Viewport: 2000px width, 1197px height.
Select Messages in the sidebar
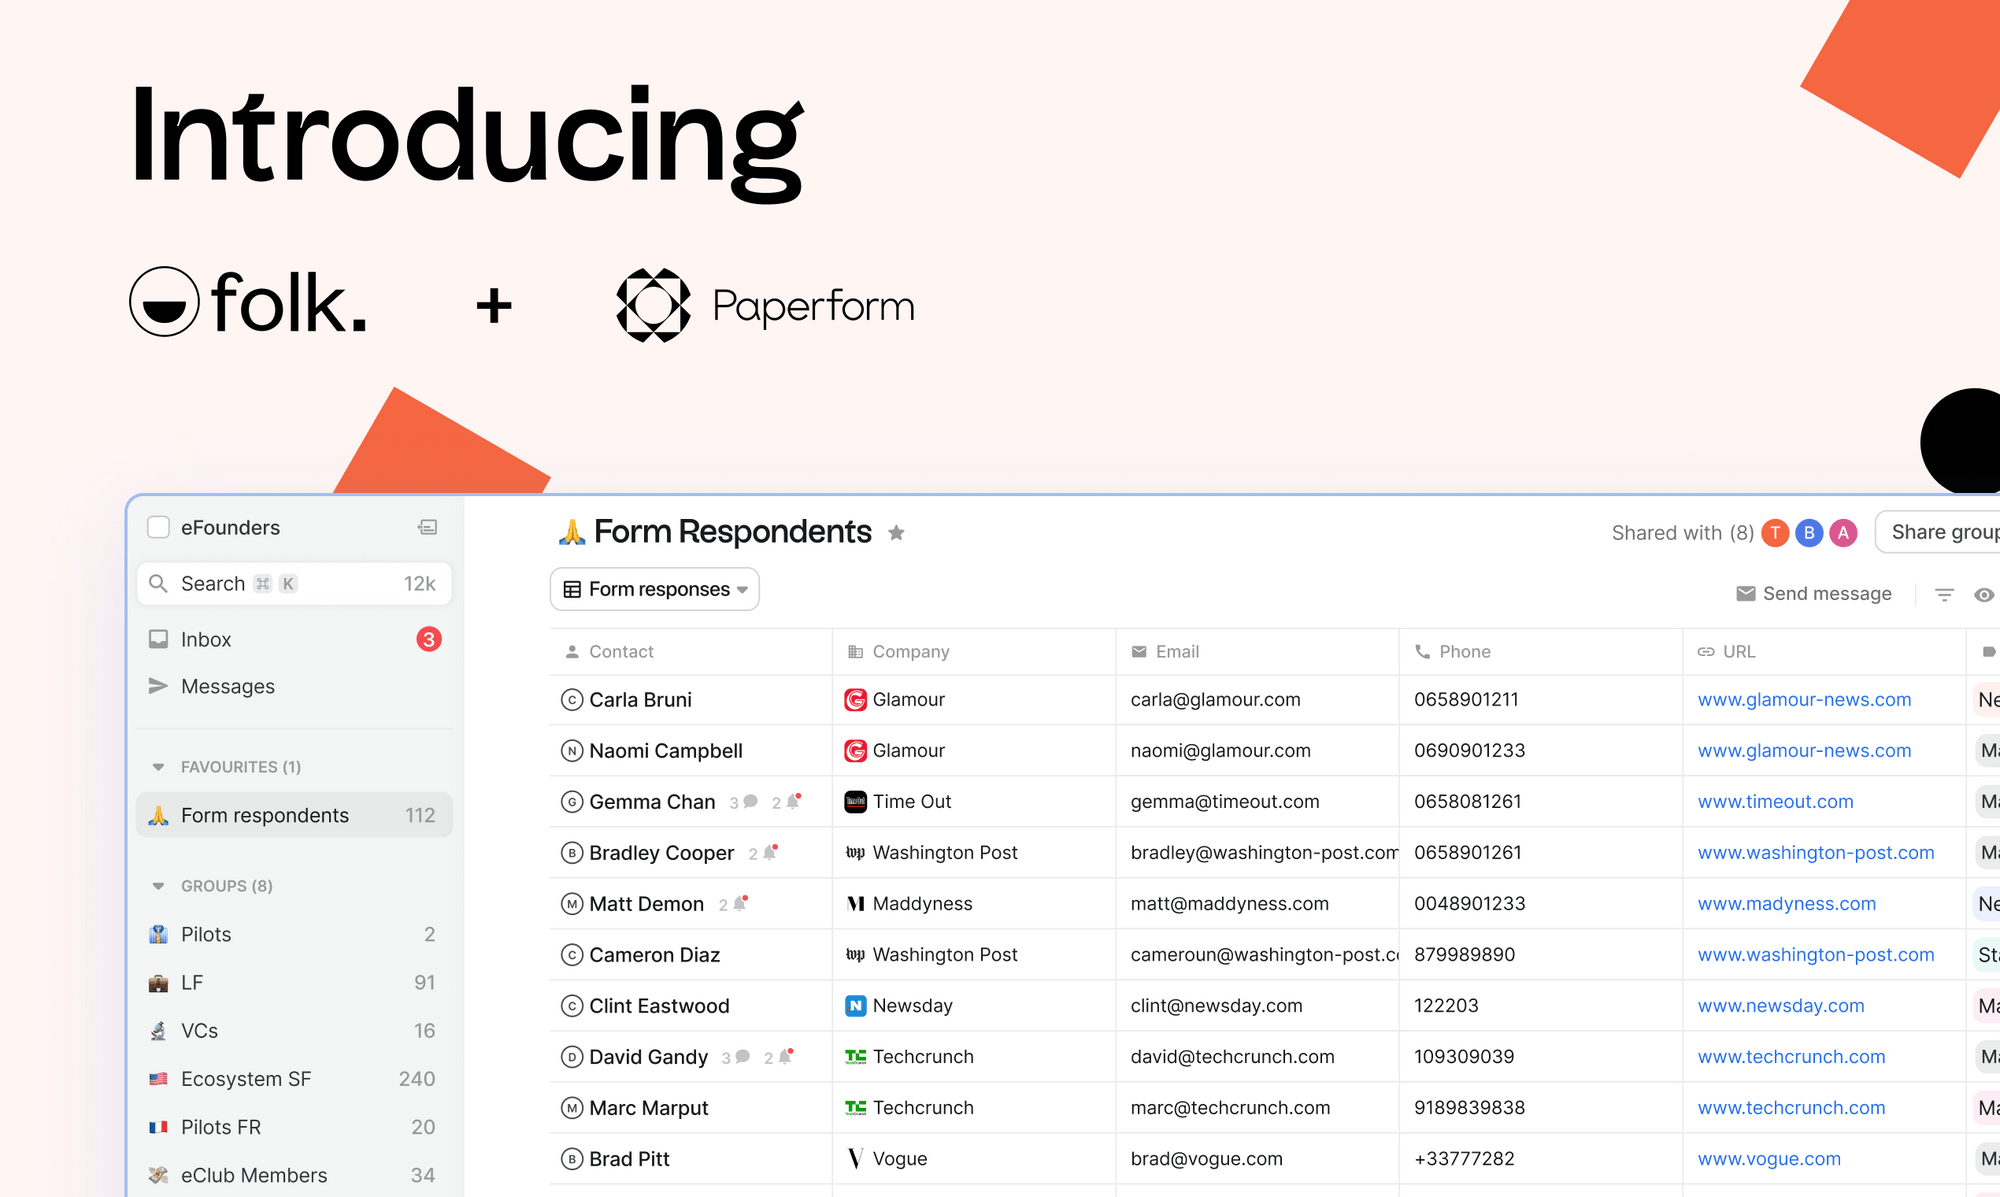[x=228, y=686]
